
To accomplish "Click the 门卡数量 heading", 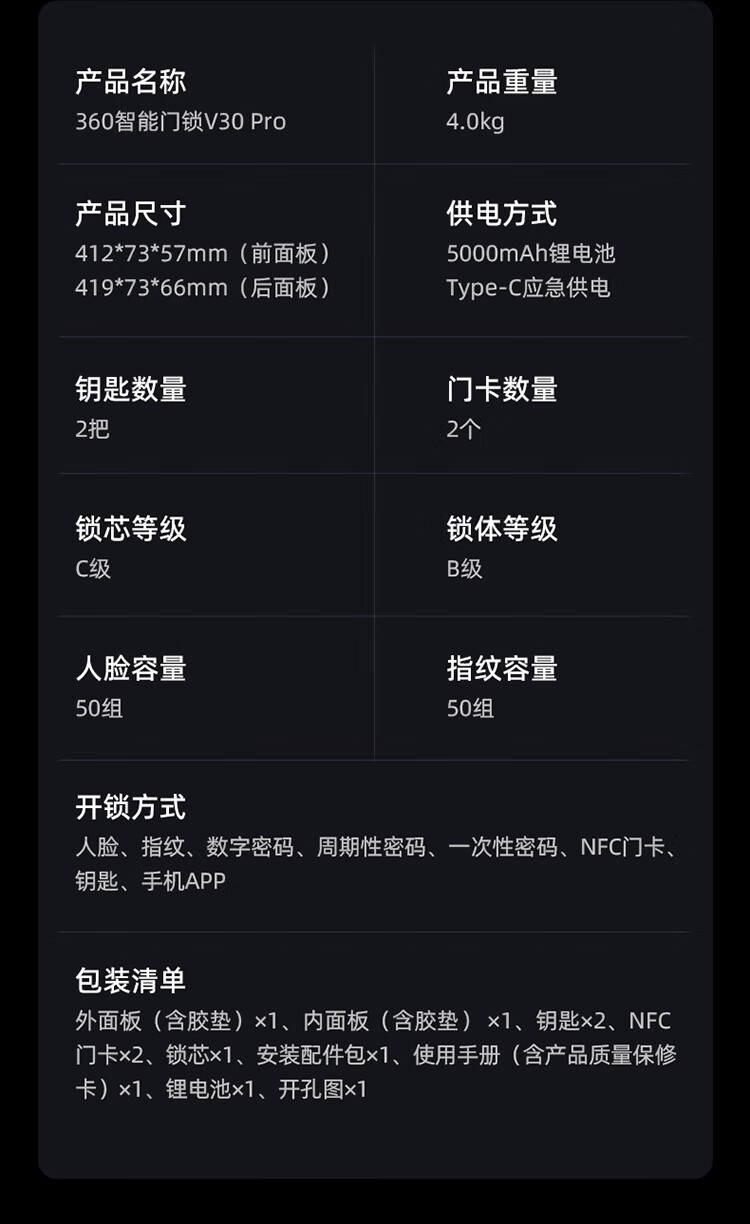I will (501, 389).
